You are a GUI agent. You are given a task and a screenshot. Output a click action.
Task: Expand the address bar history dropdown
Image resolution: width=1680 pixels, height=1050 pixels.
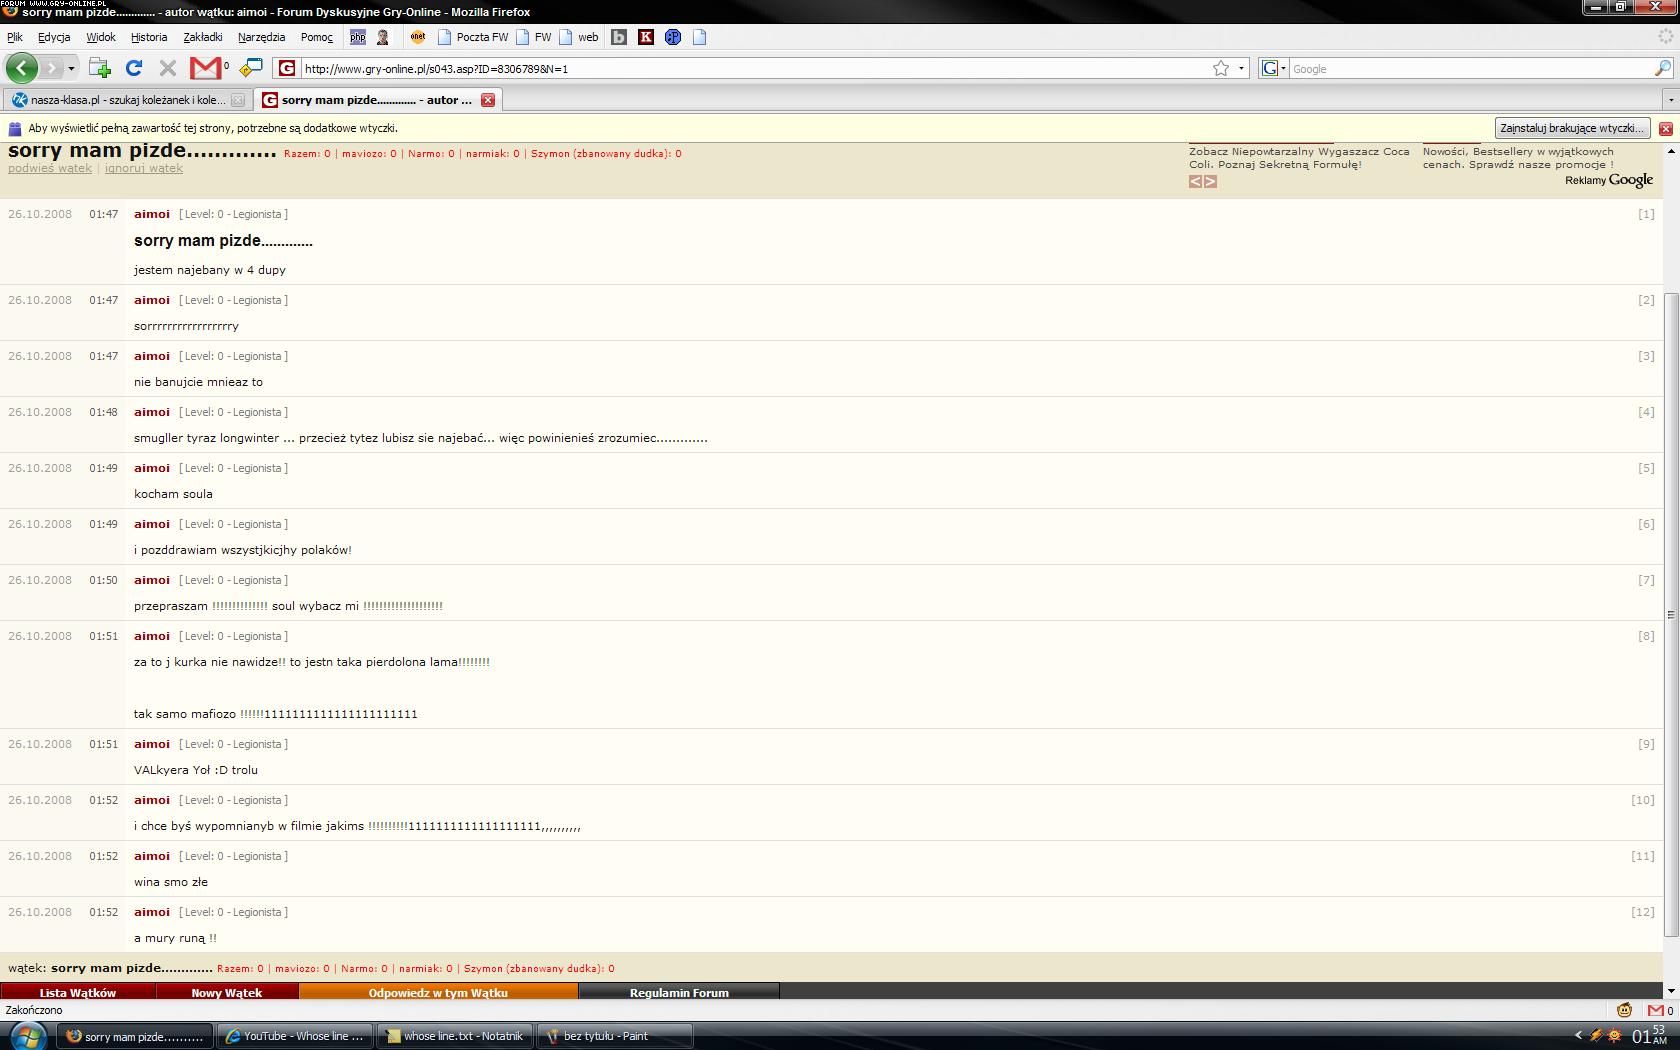[1242, 68]
